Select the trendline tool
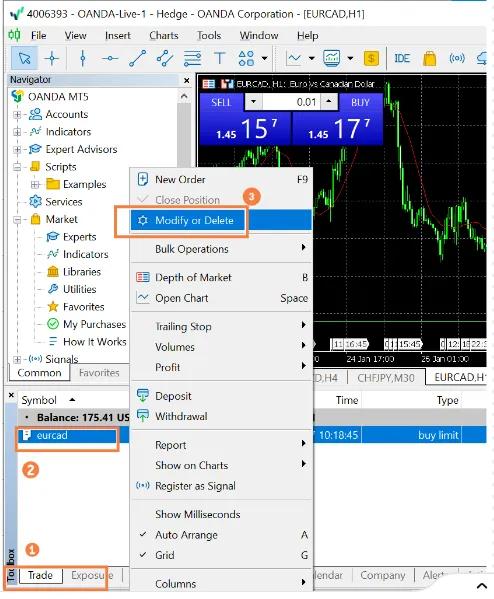 coord(138,58)
